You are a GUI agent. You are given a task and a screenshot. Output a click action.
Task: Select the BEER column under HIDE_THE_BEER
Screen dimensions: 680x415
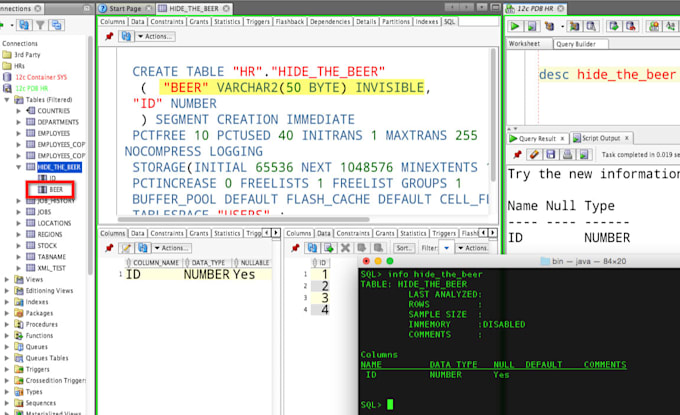pos(56,190)
